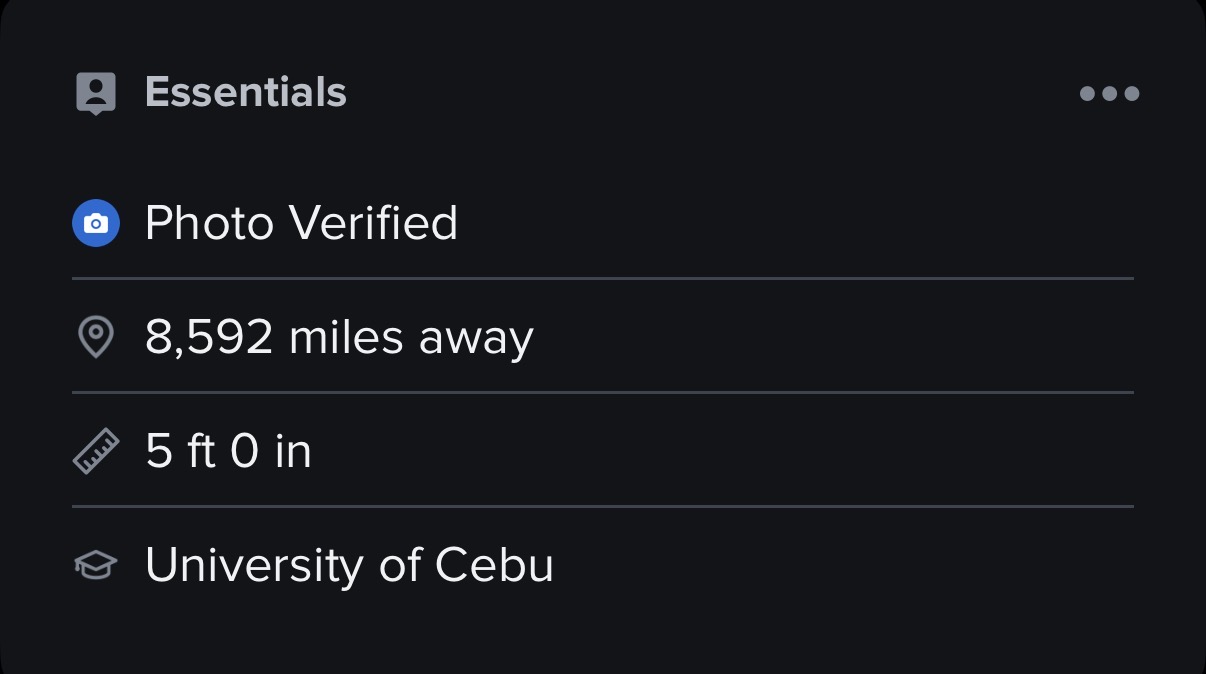Image resolution: width=1206 pixels, height=674 pixels.
Task: Click the 8,592 miles away text
Action: [x=339, y=338]
